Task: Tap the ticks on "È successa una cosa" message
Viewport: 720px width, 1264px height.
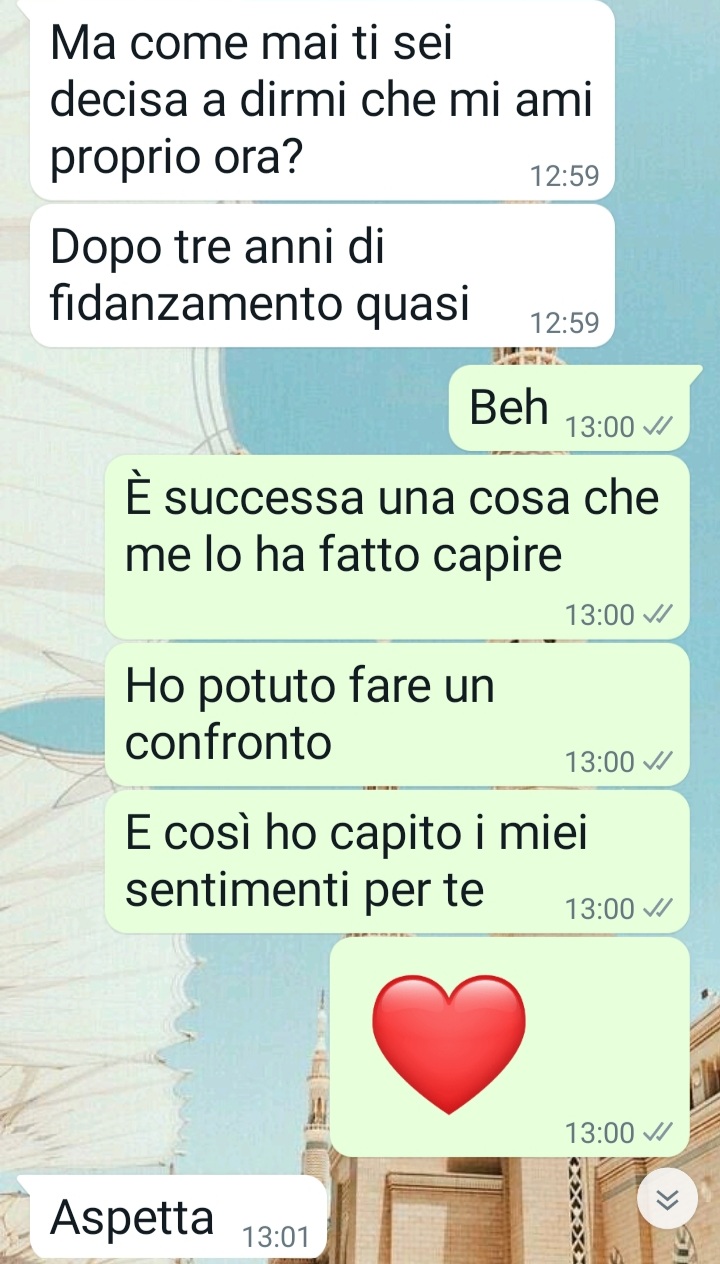Action: coord(656,615)
